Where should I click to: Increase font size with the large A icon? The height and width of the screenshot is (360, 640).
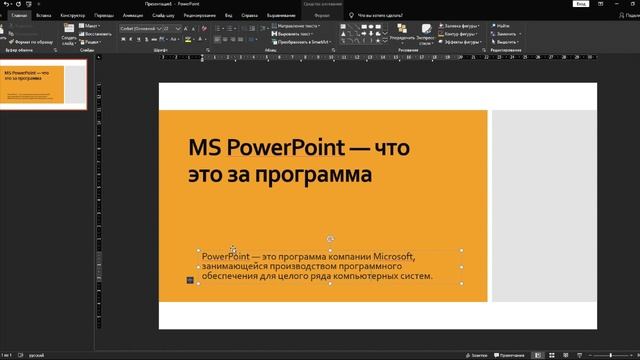coord(186,29)
